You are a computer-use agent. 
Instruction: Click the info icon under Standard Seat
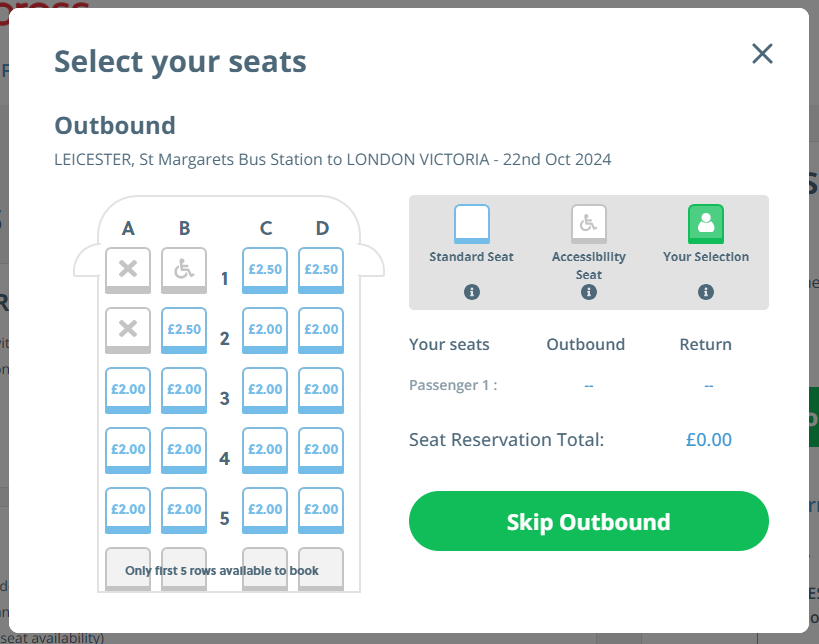[x=472, y=292]
